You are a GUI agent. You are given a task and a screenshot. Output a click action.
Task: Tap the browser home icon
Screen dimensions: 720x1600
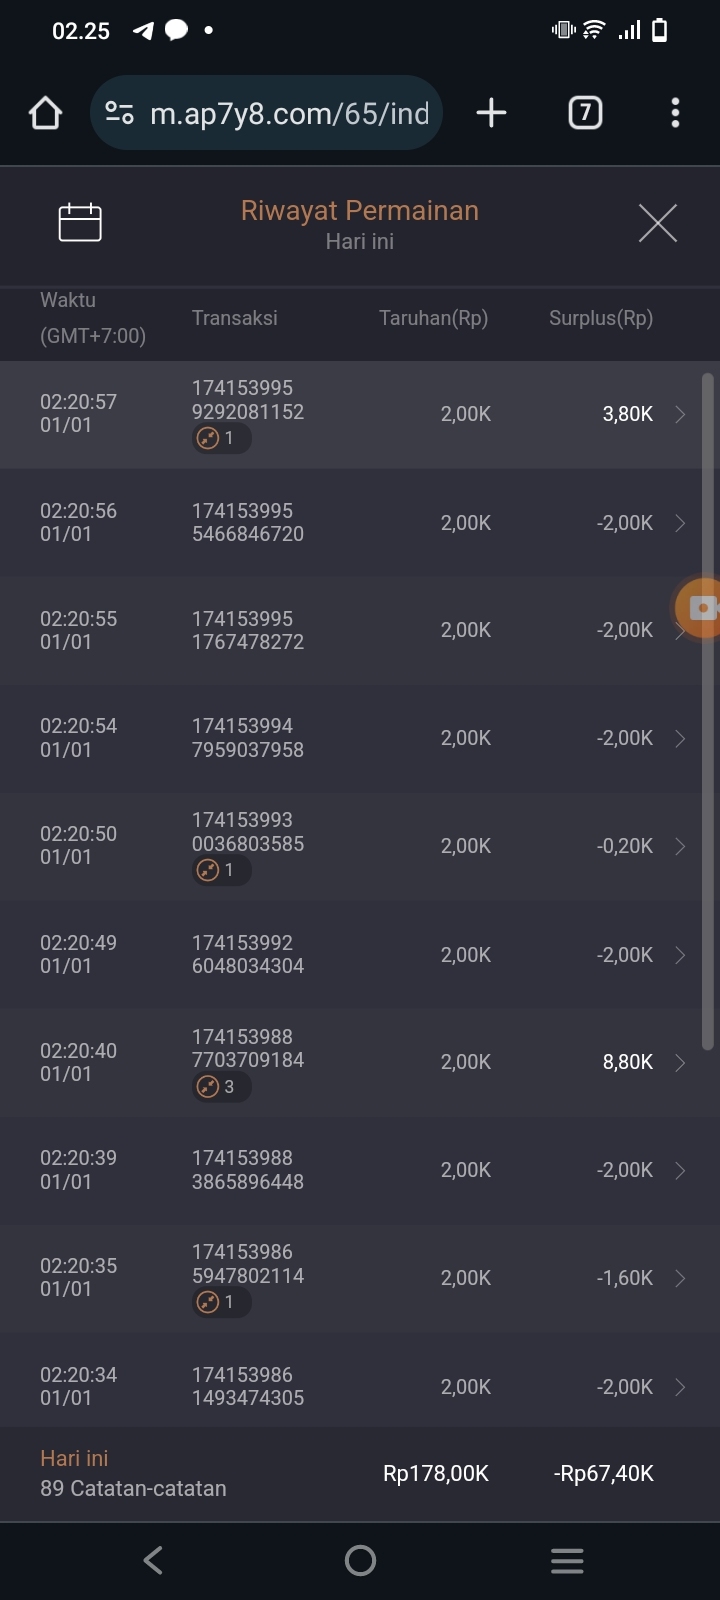[x=45, y=113]
